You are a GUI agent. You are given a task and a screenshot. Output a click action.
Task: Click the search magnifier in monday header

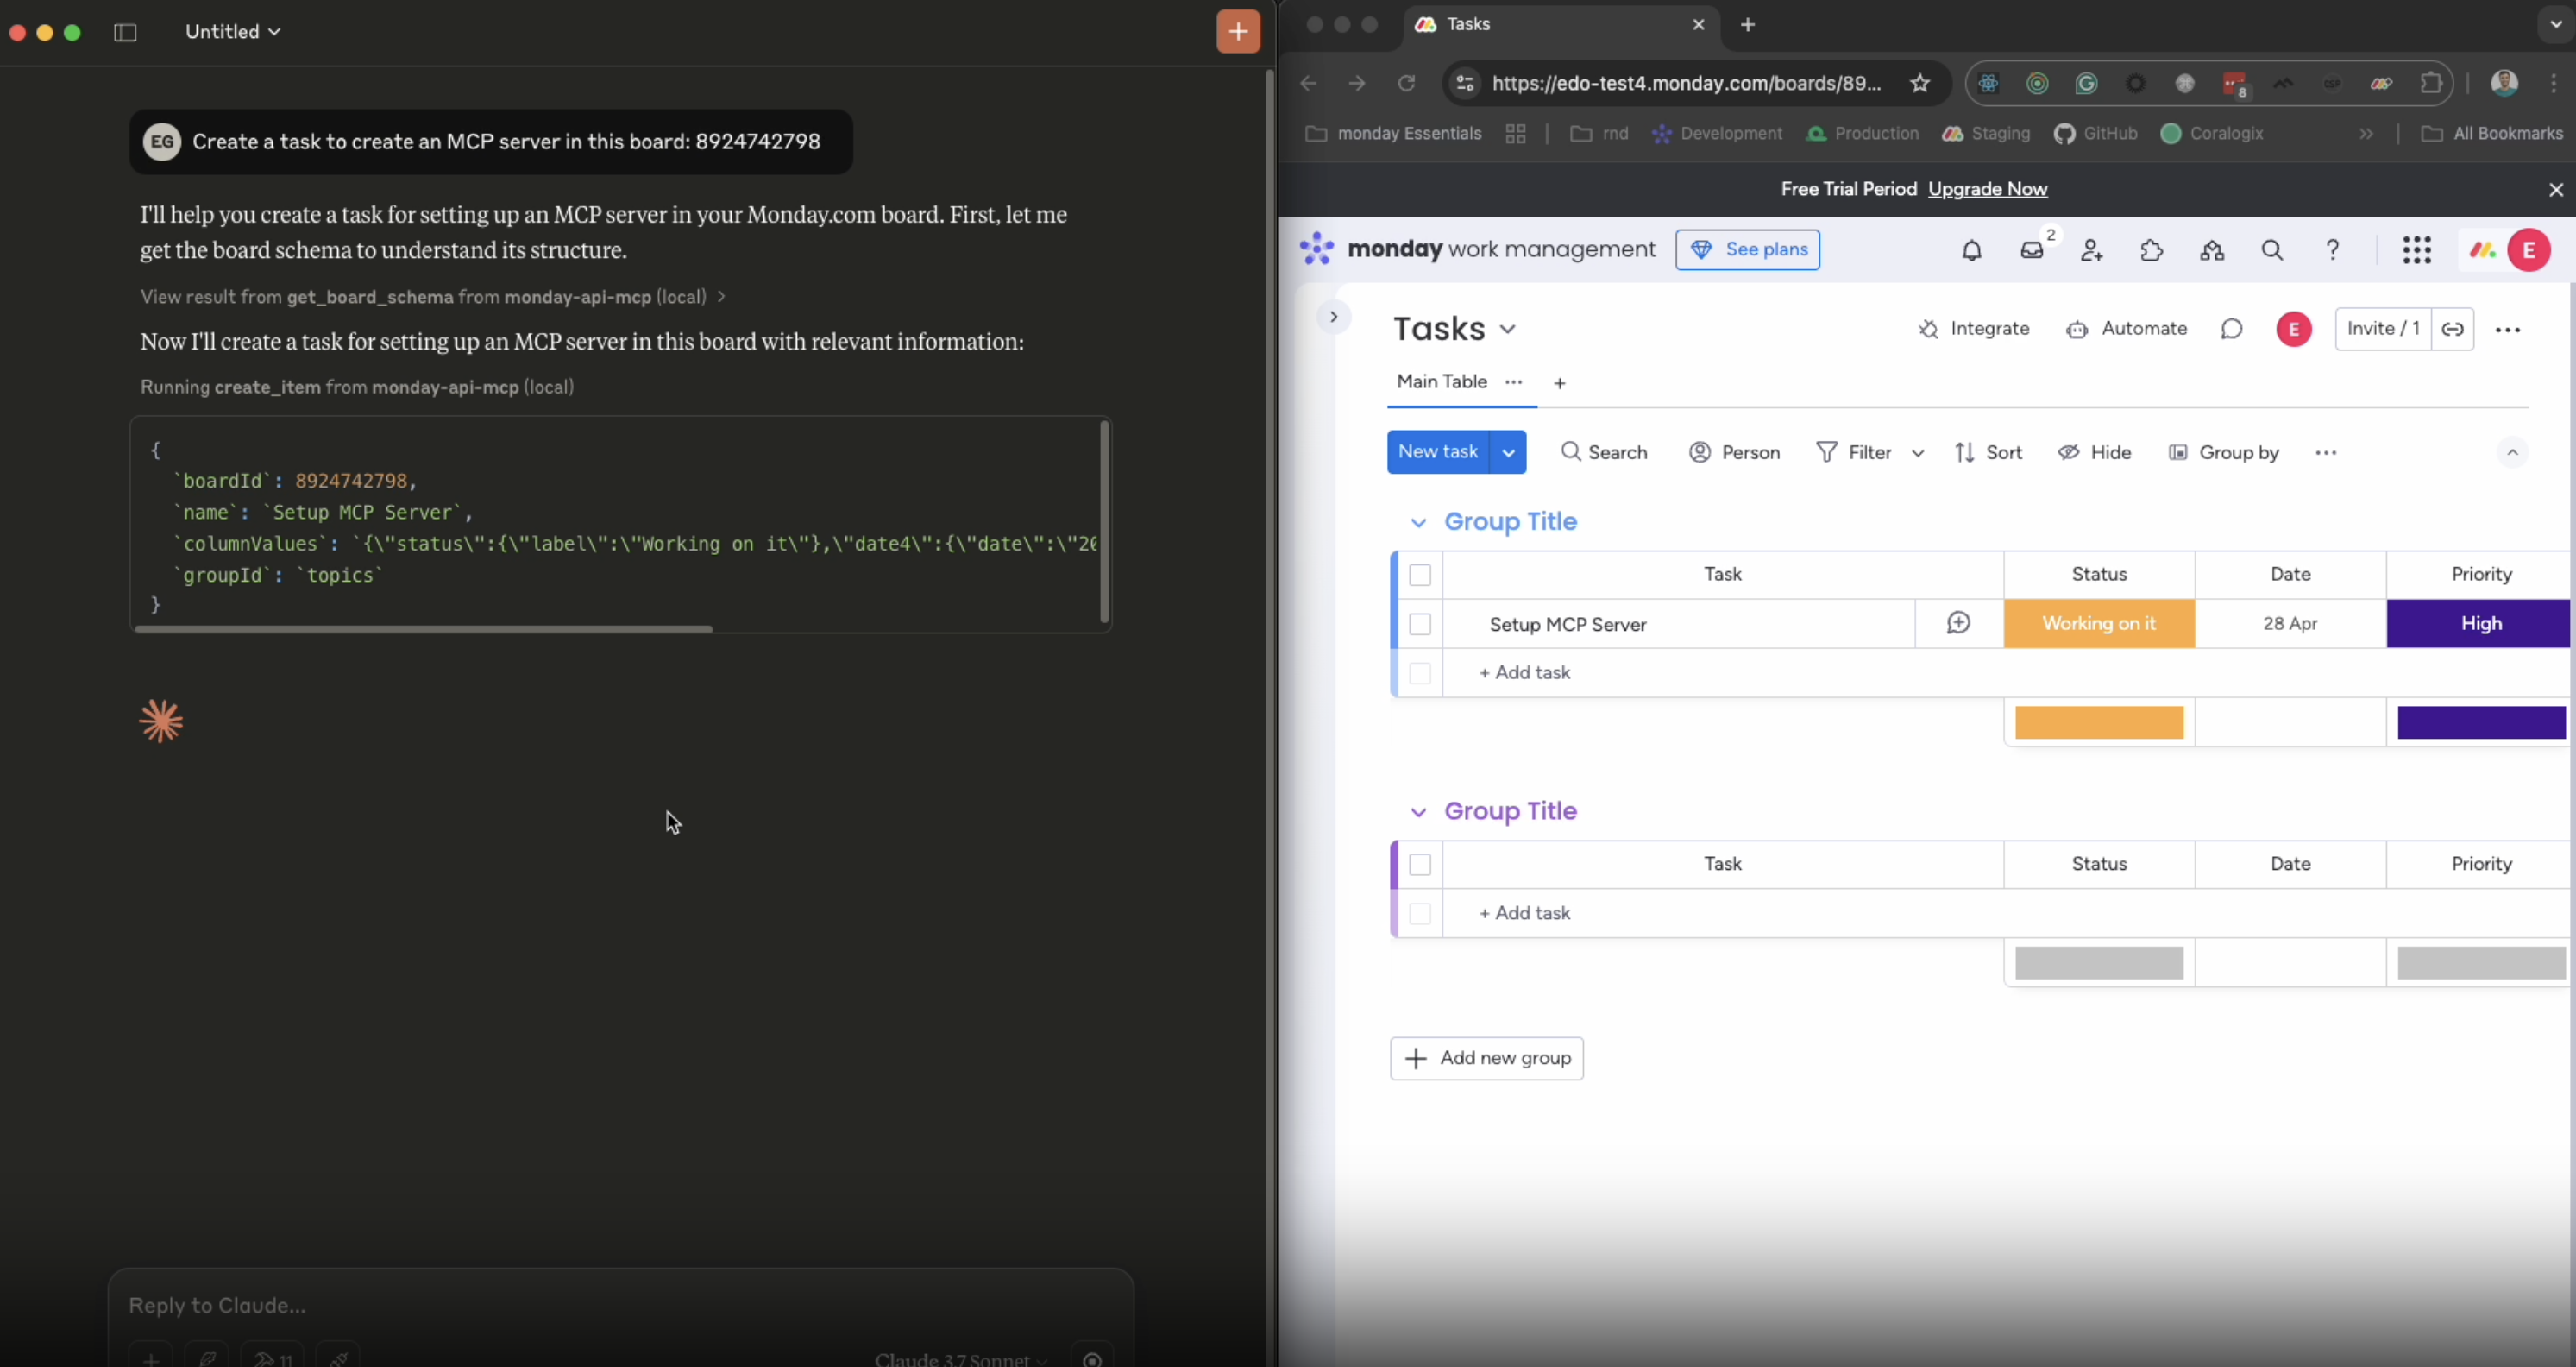[2271, 250]
